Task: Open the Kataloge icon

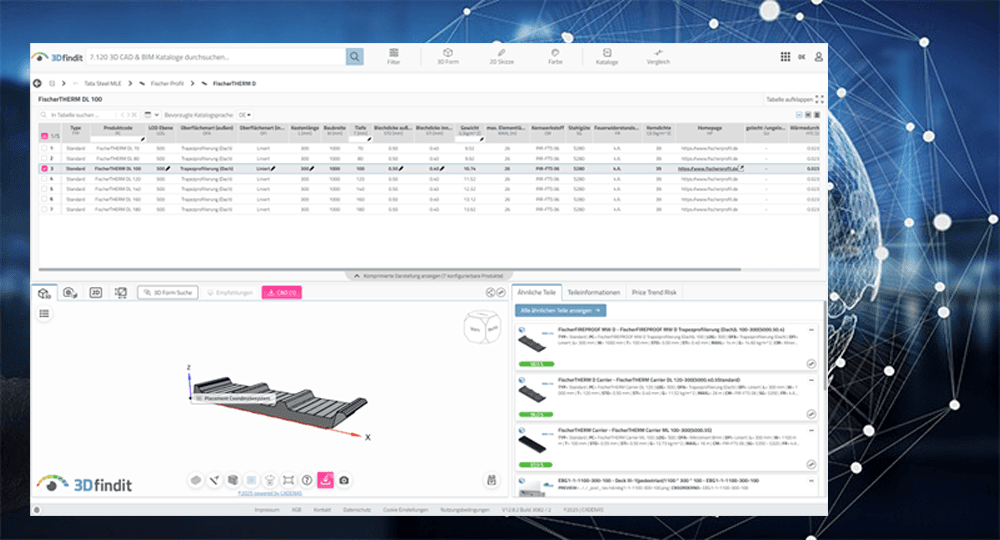Action: pyautogui.click(x=607, y=55)
